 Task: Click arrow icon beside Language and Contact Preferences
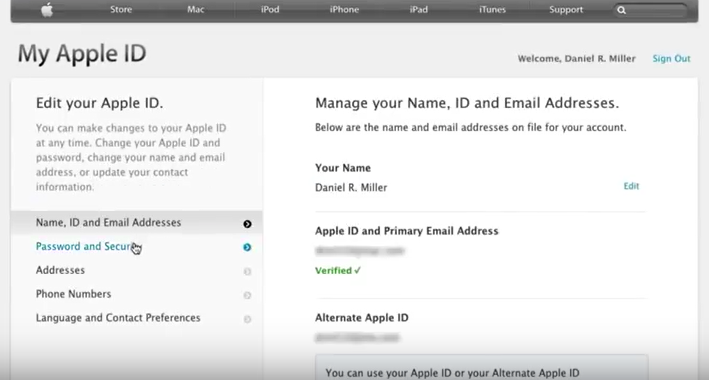[247, 319]
